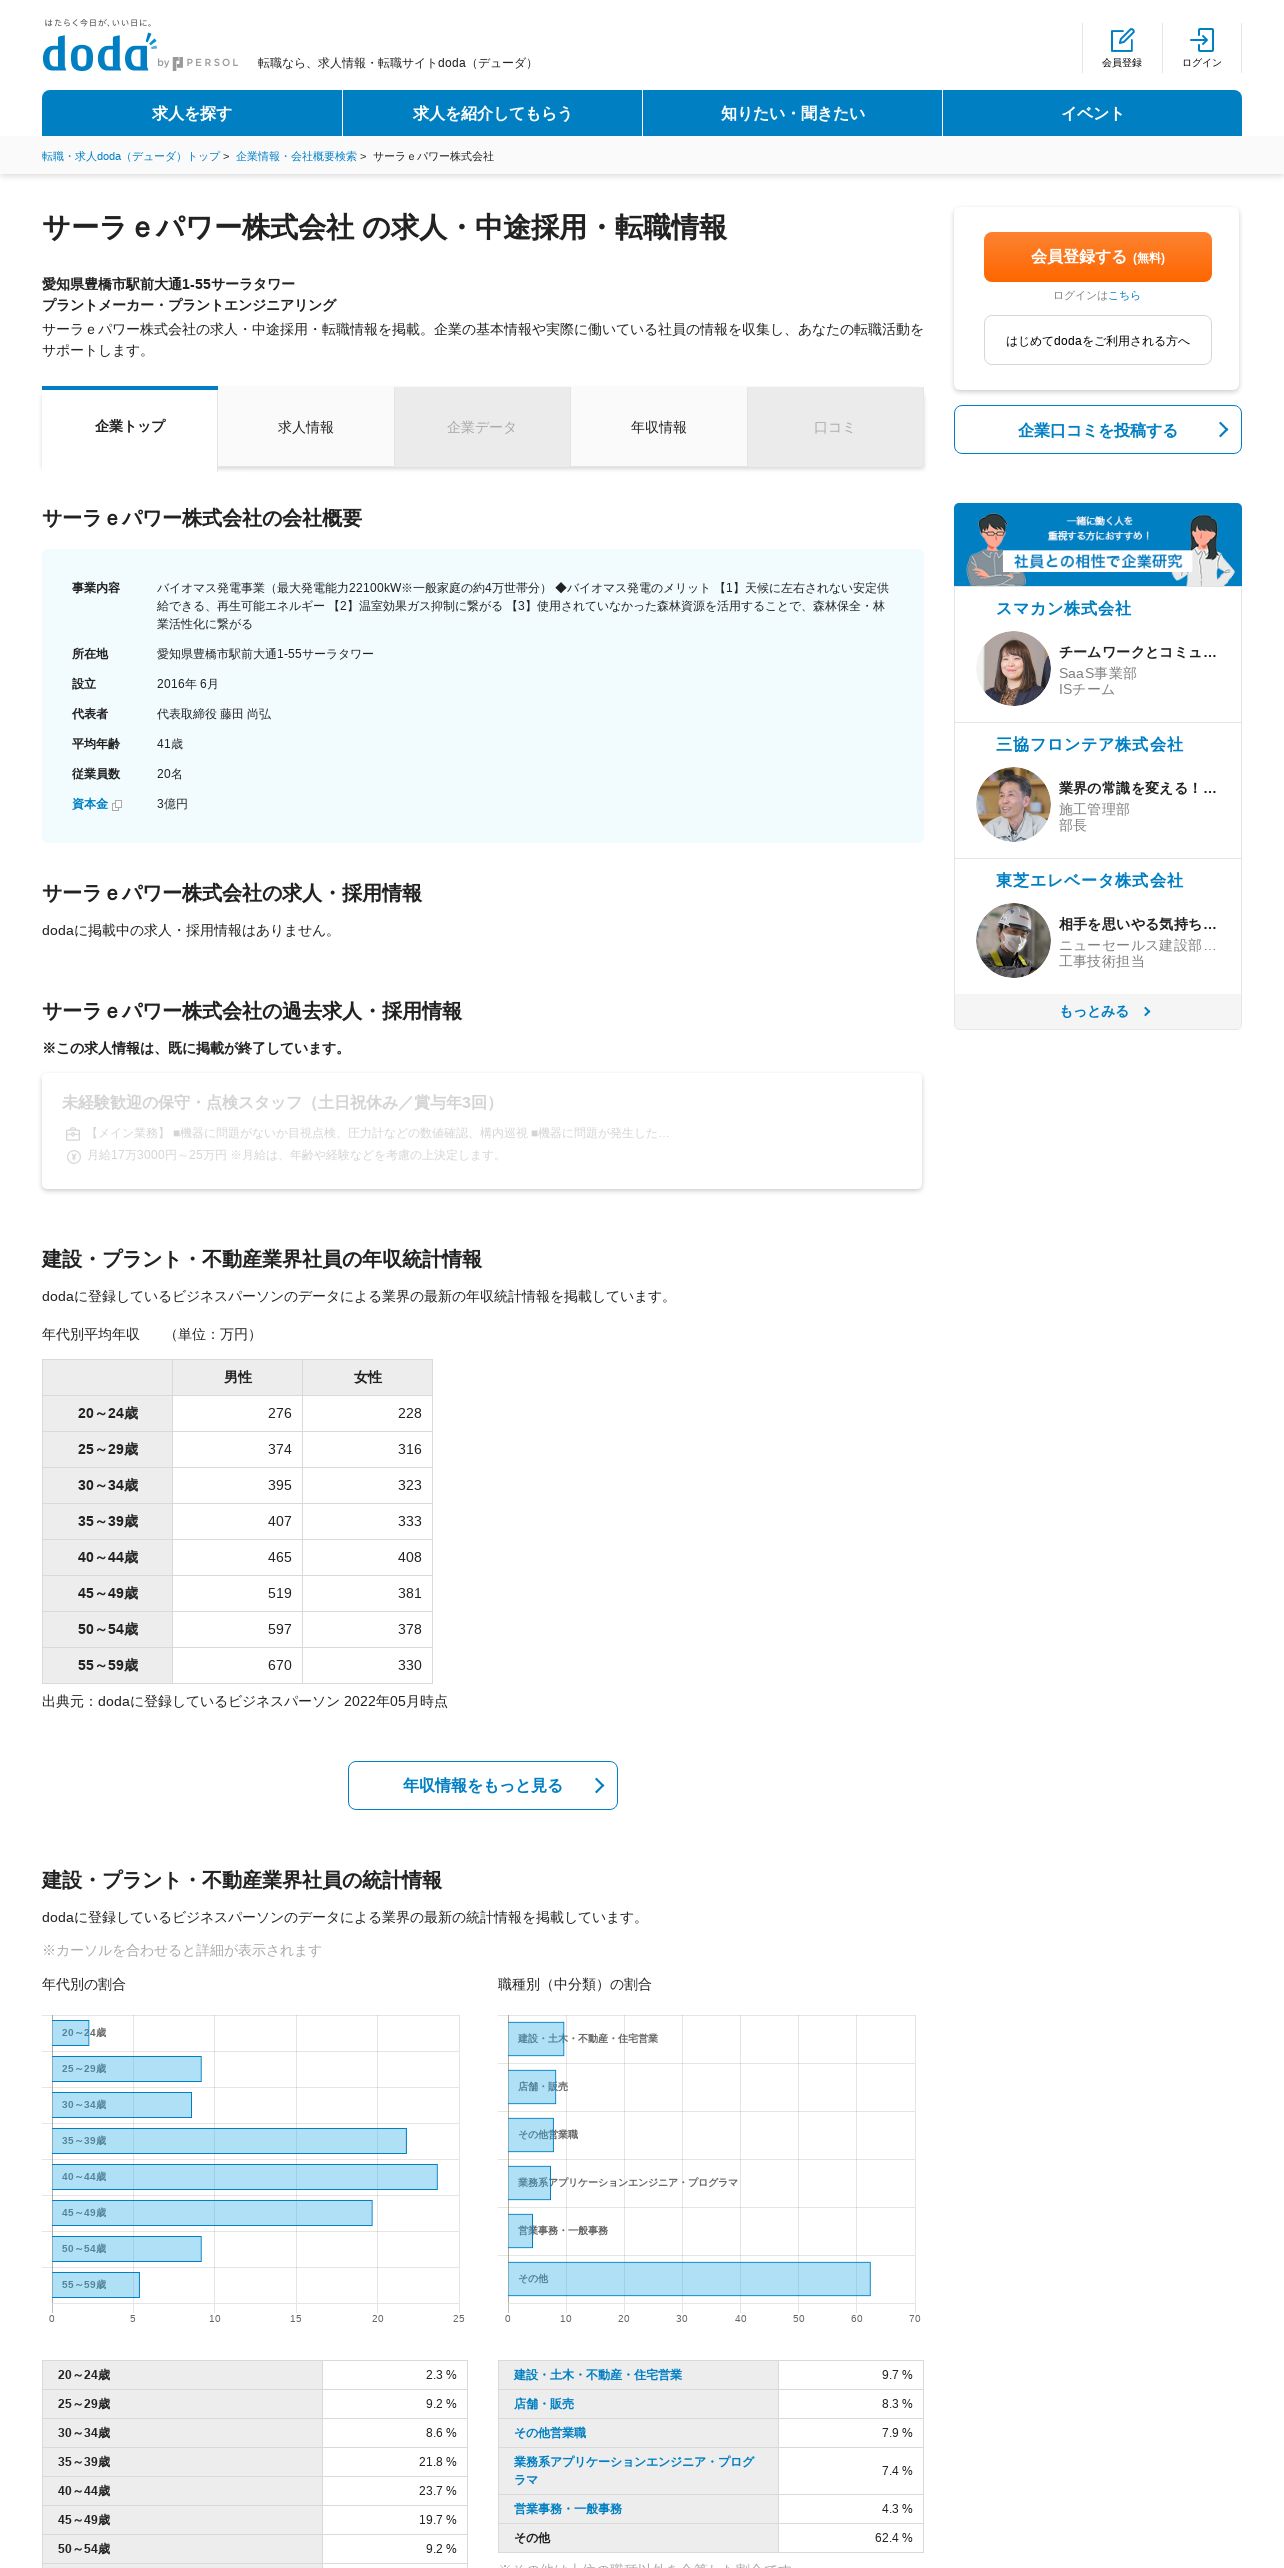
Task: Click はじめてdodaをご利用される方へ button
Action: click(1098, 340)
